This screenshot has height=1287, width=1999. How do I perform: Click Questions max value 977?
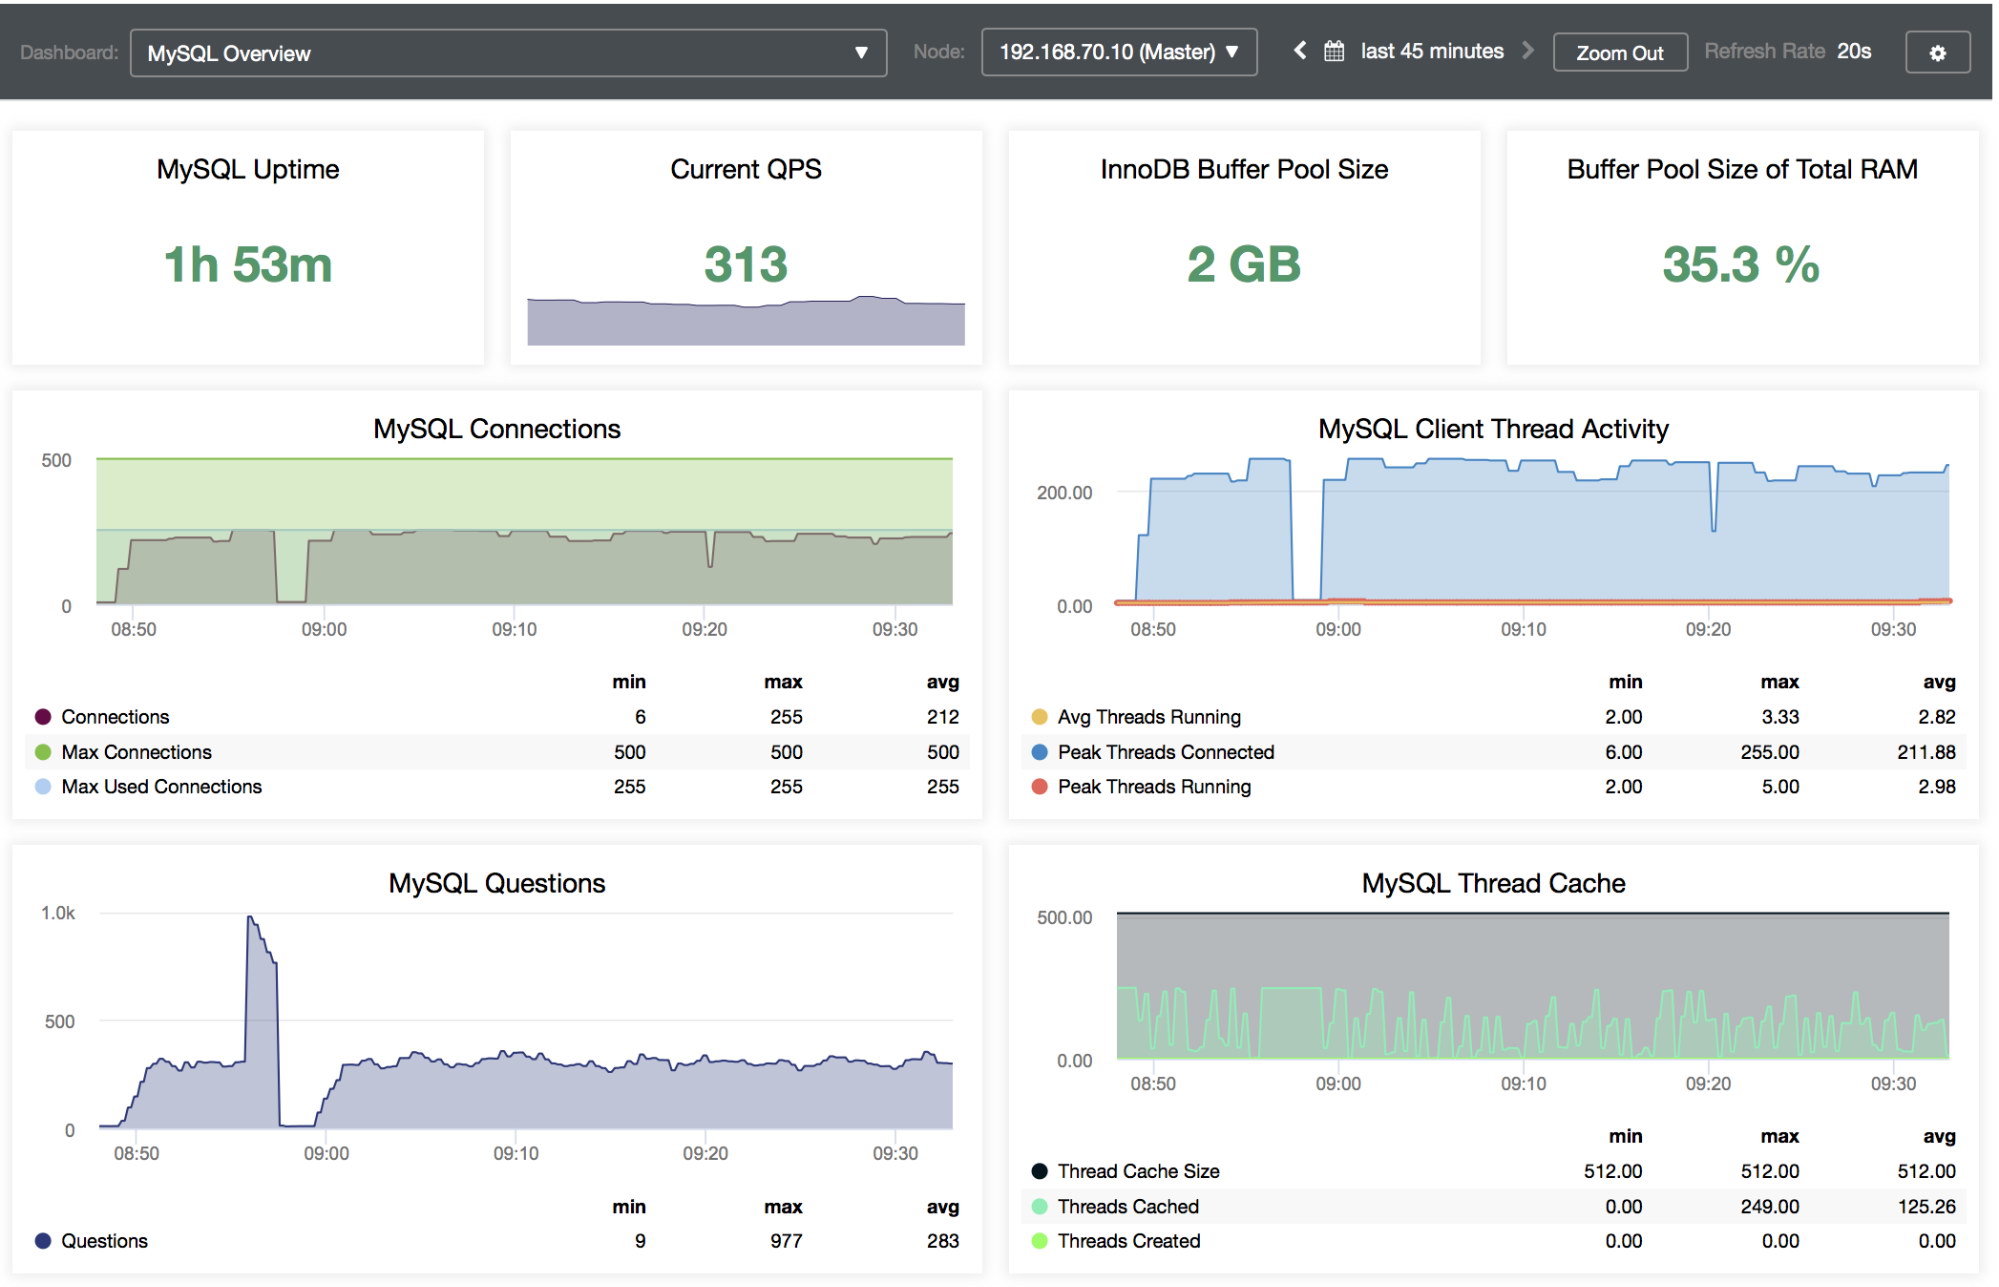(x=786, y=1241)
